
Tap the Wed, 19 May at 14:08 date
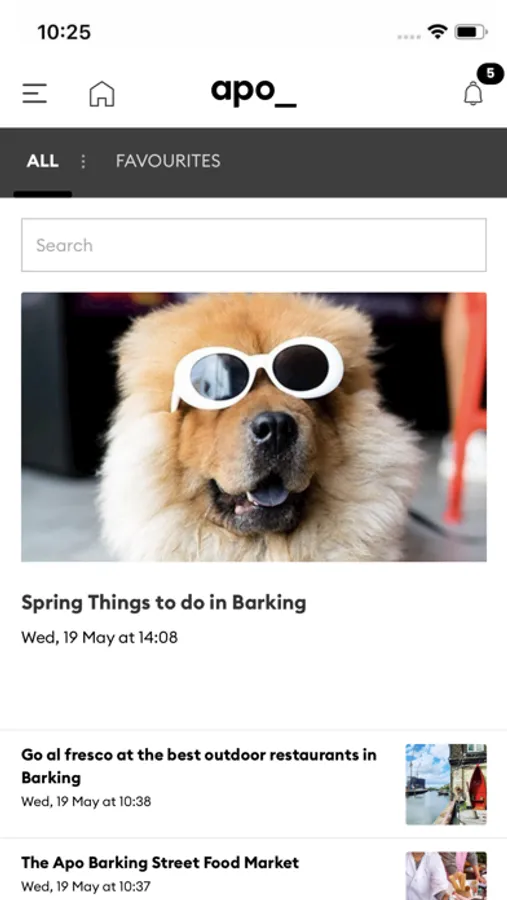point(99,637)
